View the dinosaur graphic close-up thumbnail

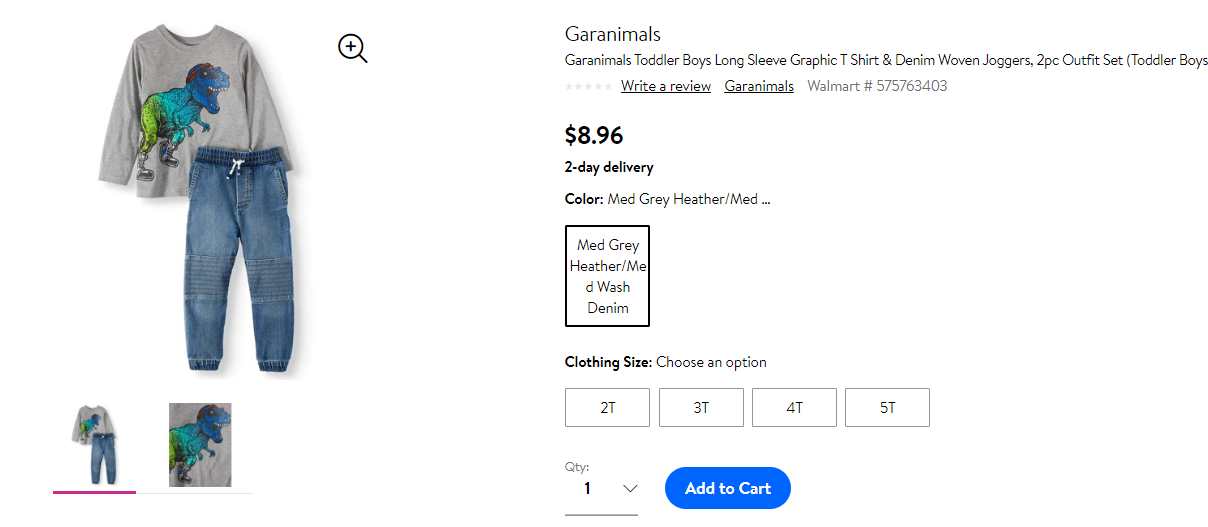pos(200,445)
